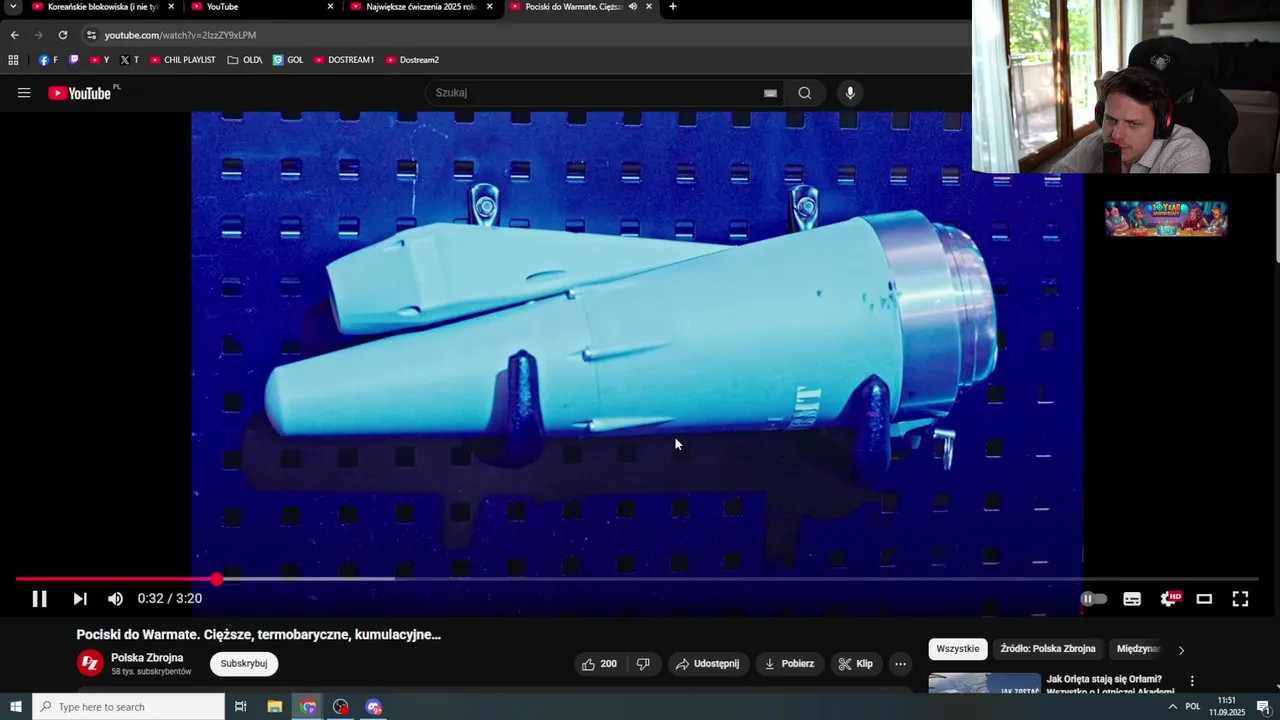This screenshot has width=1280, height=720.
Task: View site information icon in address bar
Action: click(91, 35)
